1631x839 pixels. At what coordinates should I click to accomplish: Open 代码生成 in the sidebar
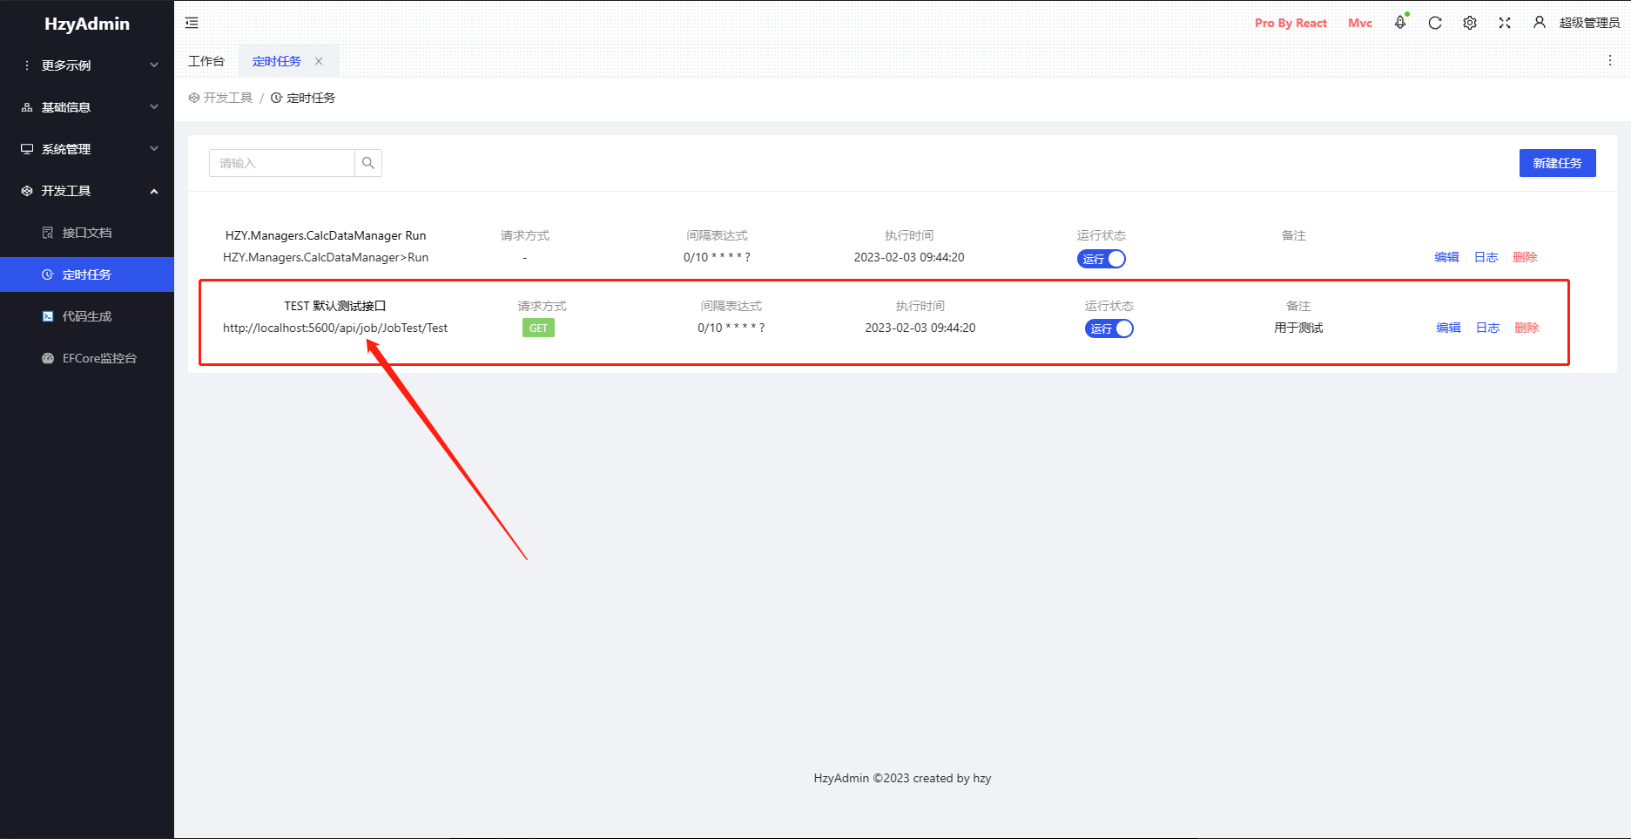(87, 317)
